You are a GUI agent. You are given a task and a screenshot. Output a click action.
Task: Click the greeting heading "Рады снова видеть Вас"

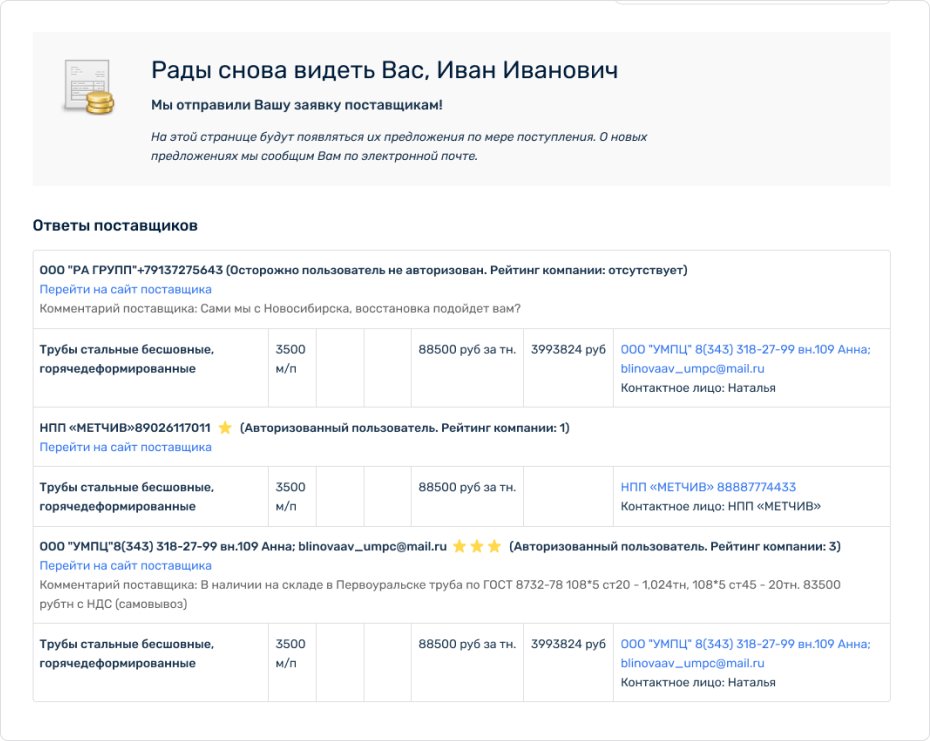384,70
